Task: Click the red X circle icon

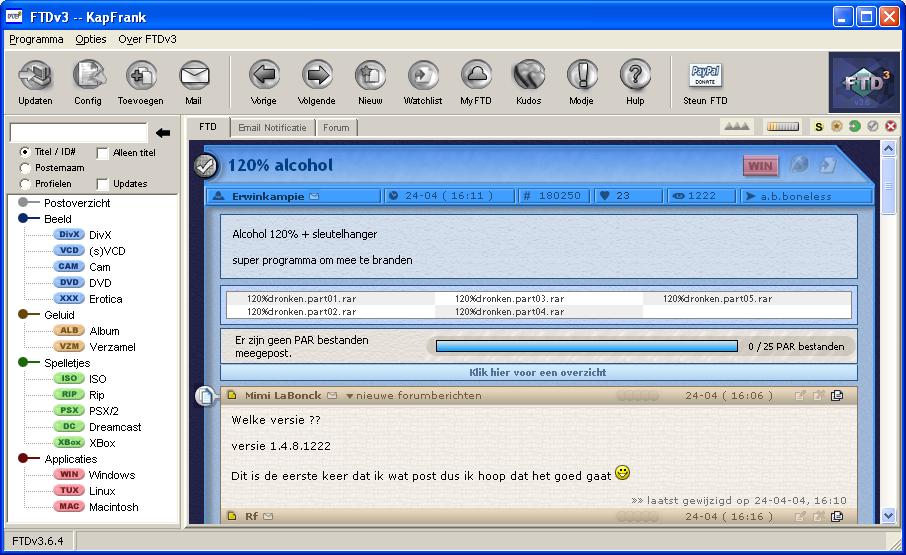Action: pos(890,126)
